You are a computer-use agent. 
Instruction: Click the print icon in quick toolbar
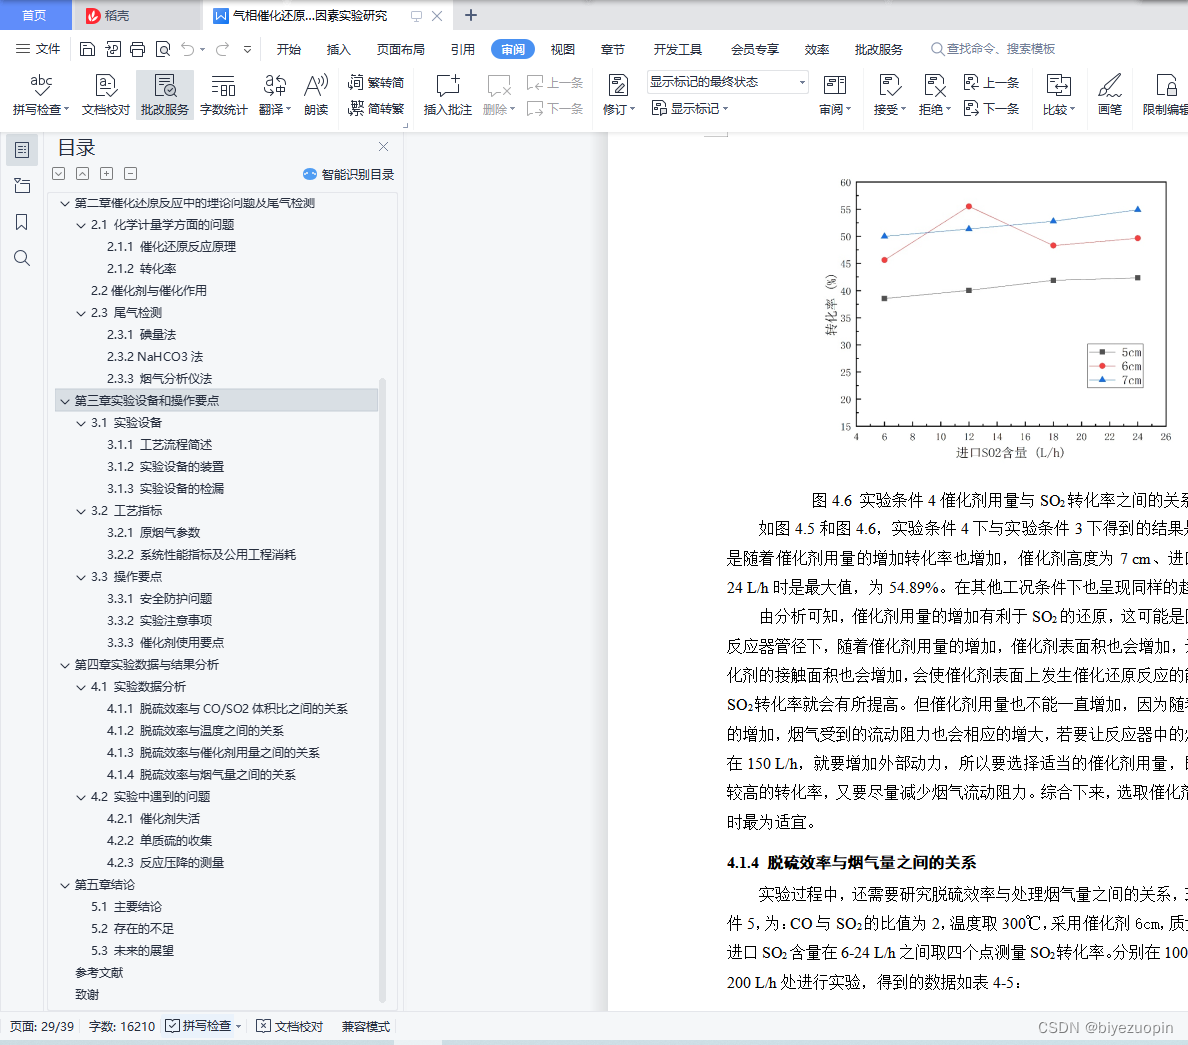pos(137,49)
